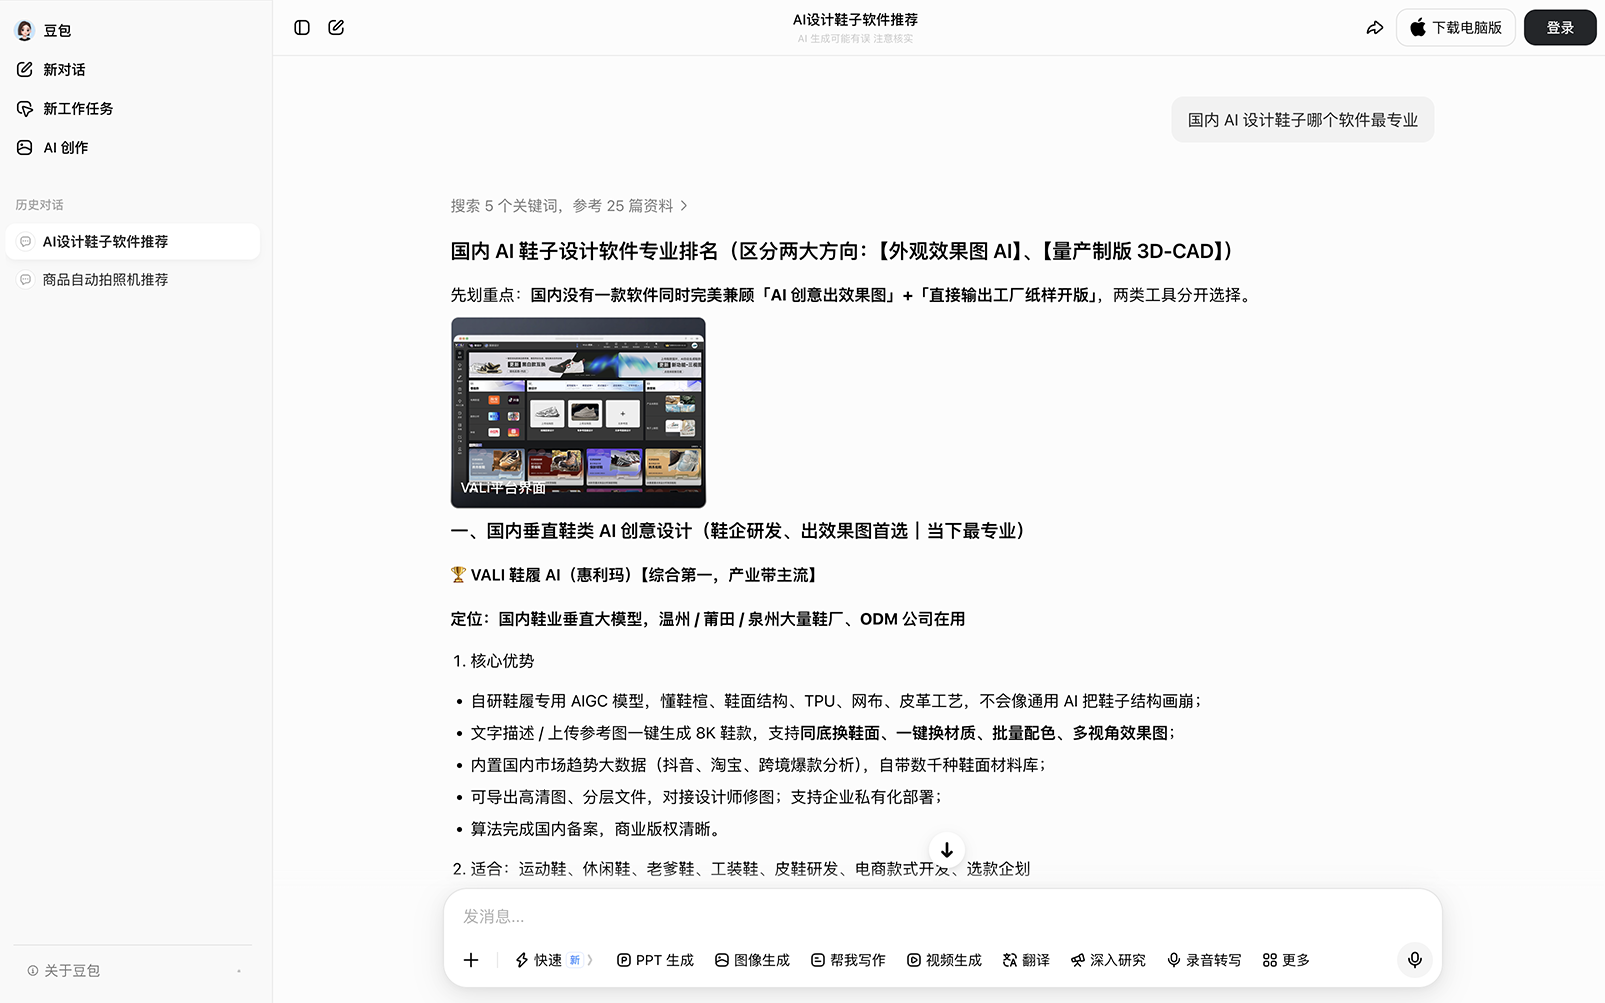Click the line starting 自研鞋履专用 AIGC 模型

point(837,701)
